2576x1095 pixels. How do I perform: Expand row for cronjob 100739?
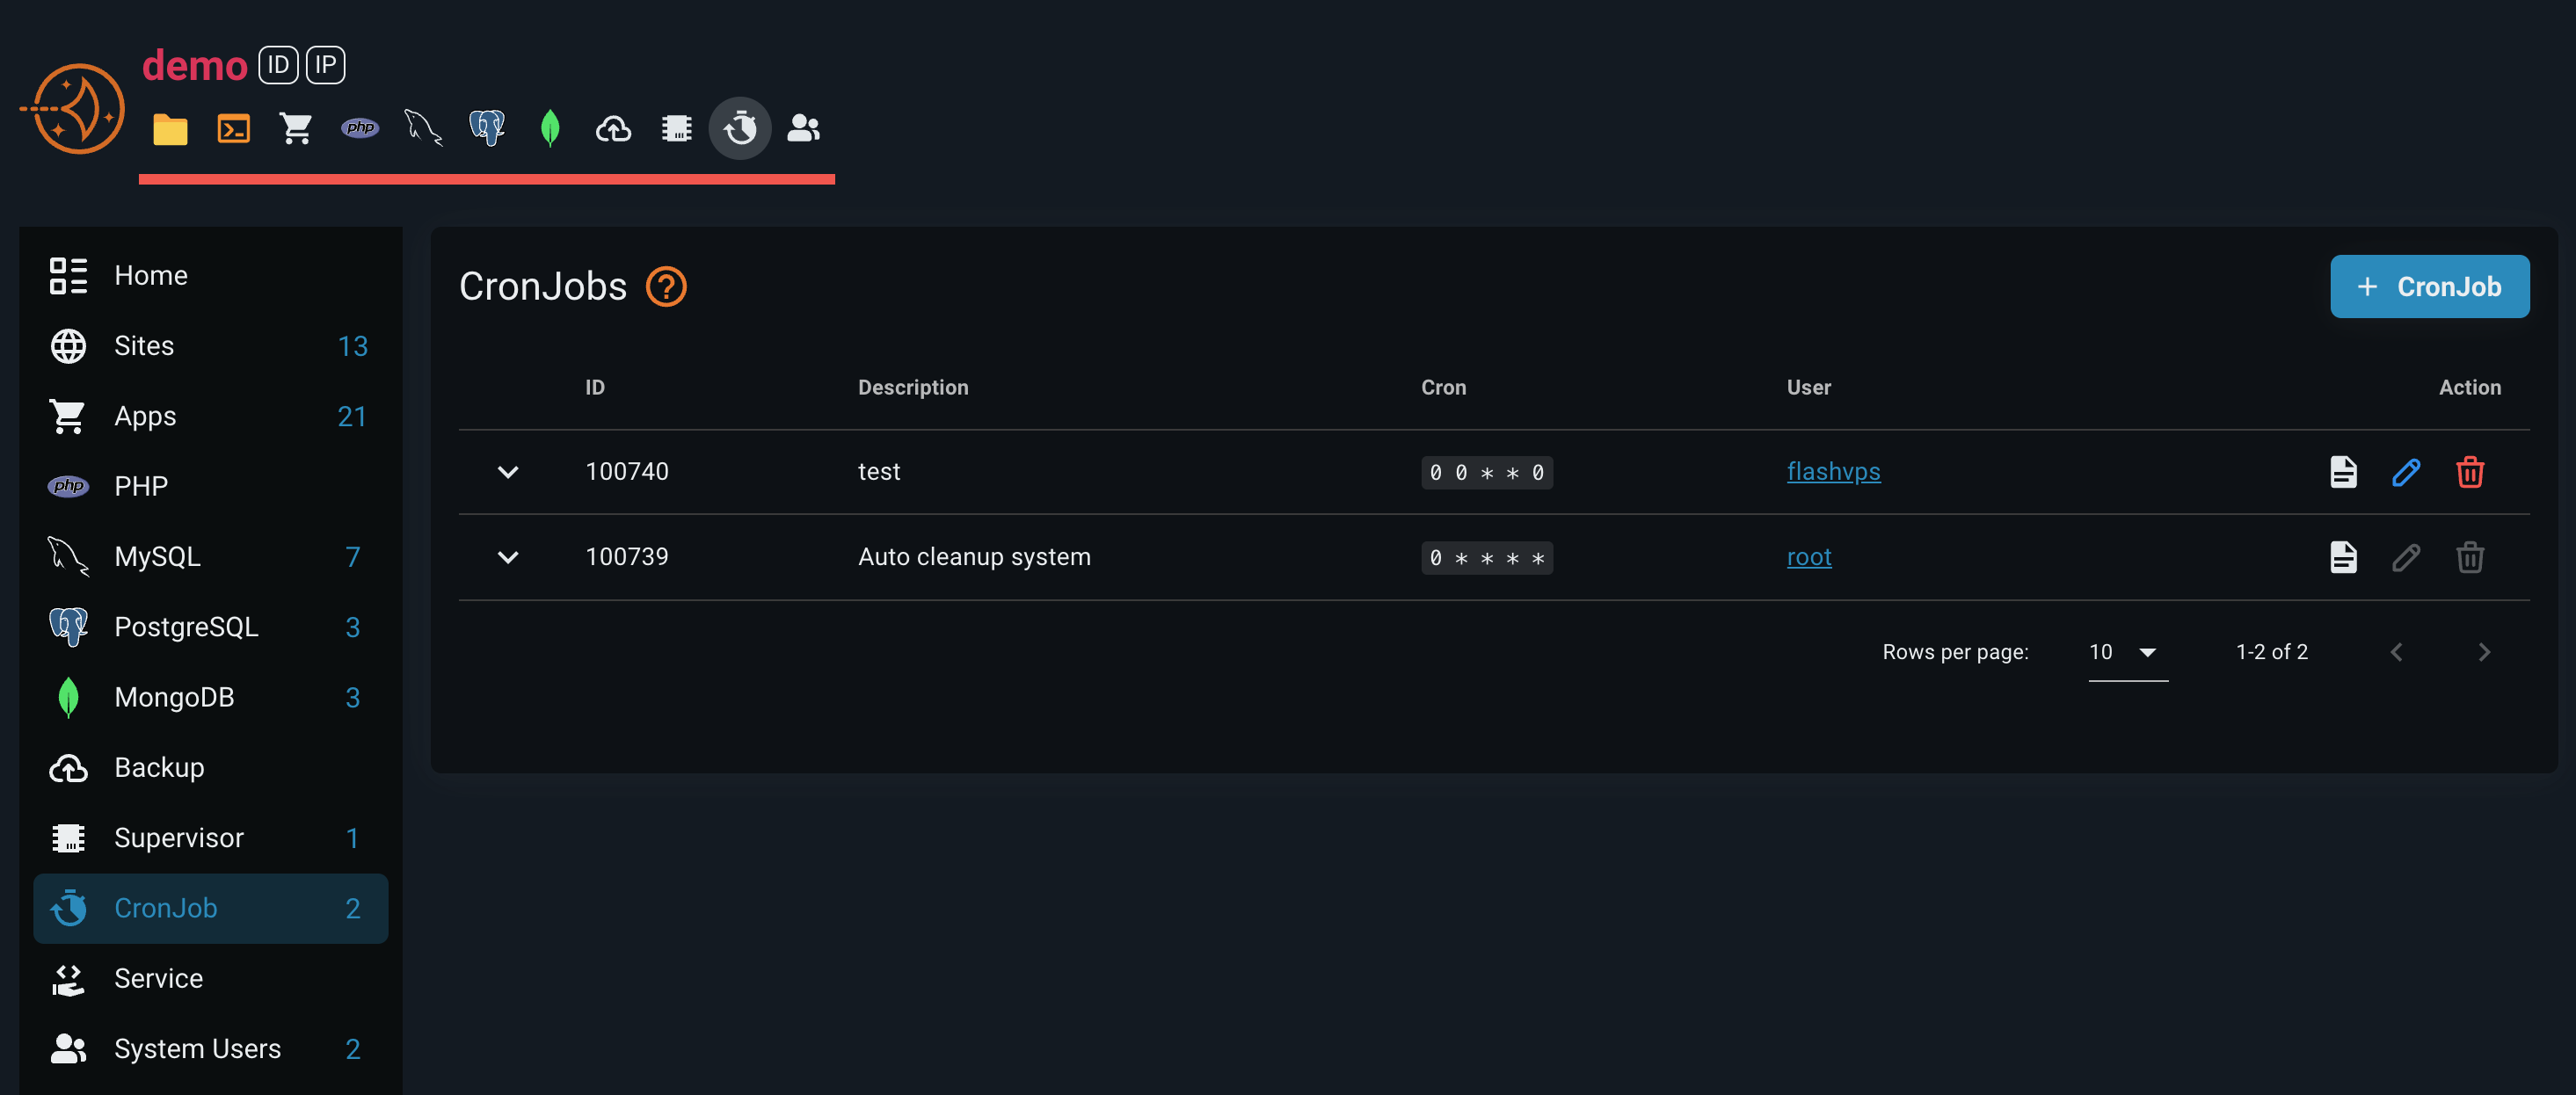click(x=508, y=557)
